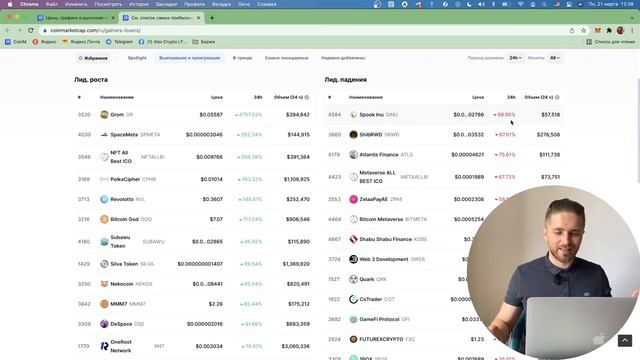Open the MetaMask fox extension
Viewport: 640px width, 360px height.
[598, 30]
